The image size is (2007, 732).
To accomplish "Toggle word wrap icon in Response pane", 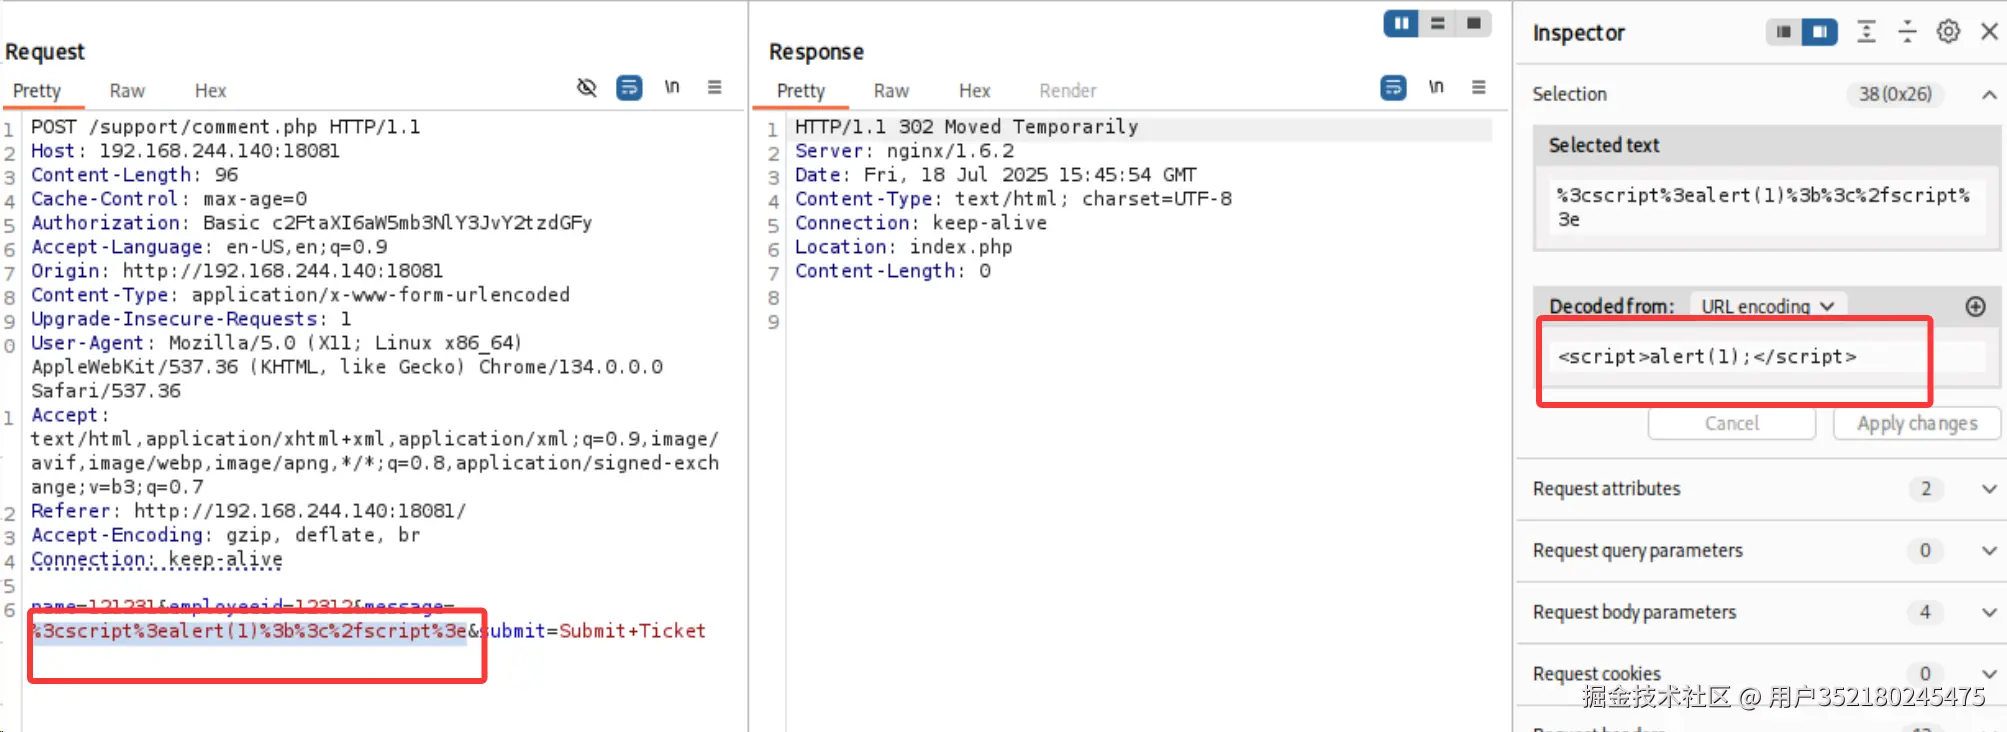I will (1393, 88).
